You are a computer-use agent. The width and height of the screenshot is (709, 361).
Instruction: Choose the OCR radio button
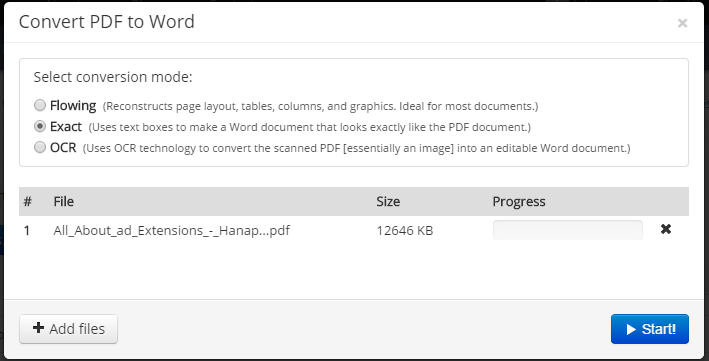[x=40, y=147]
